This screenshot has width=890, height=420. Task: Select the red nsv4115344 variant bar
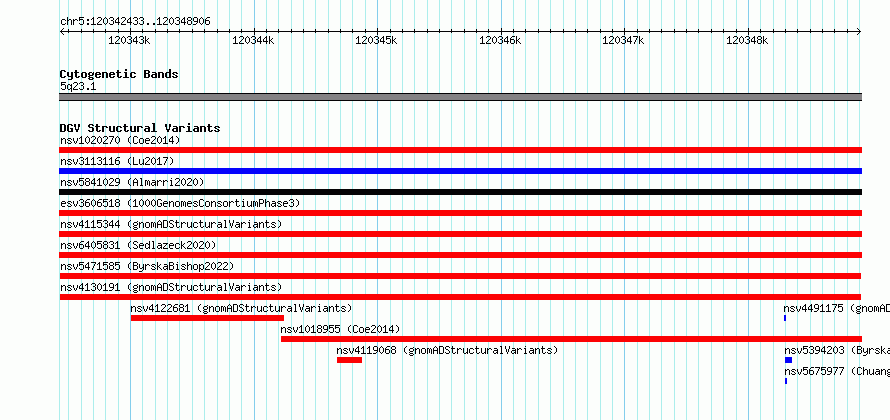click(x=460, y=234)
